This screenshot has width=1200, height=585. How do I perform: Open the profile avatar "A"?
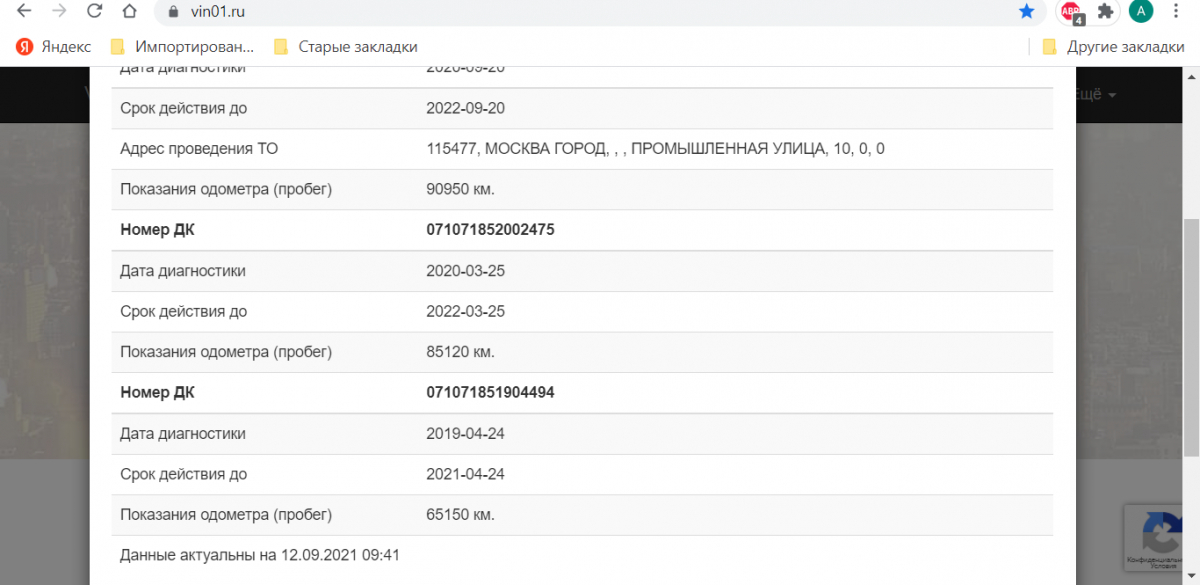click(x=1140, y=12)
